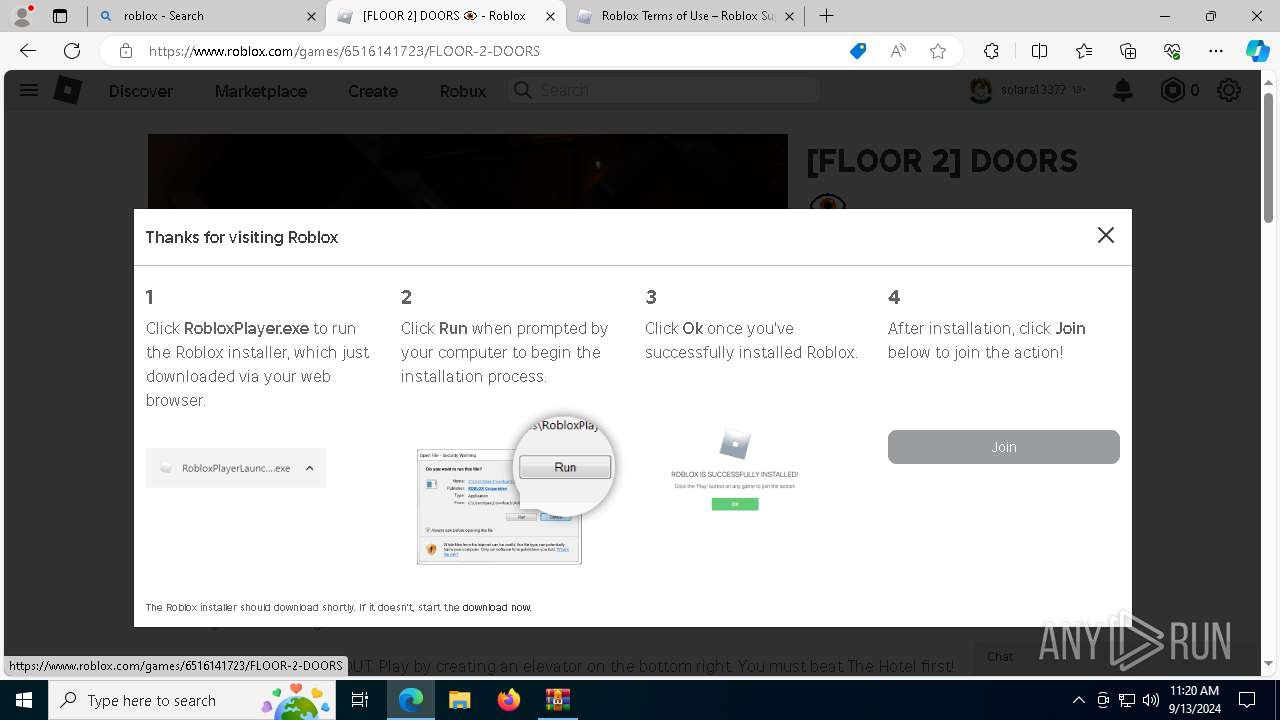
Task: Open WinRAR from taskbar
Action: click(557, 700)
